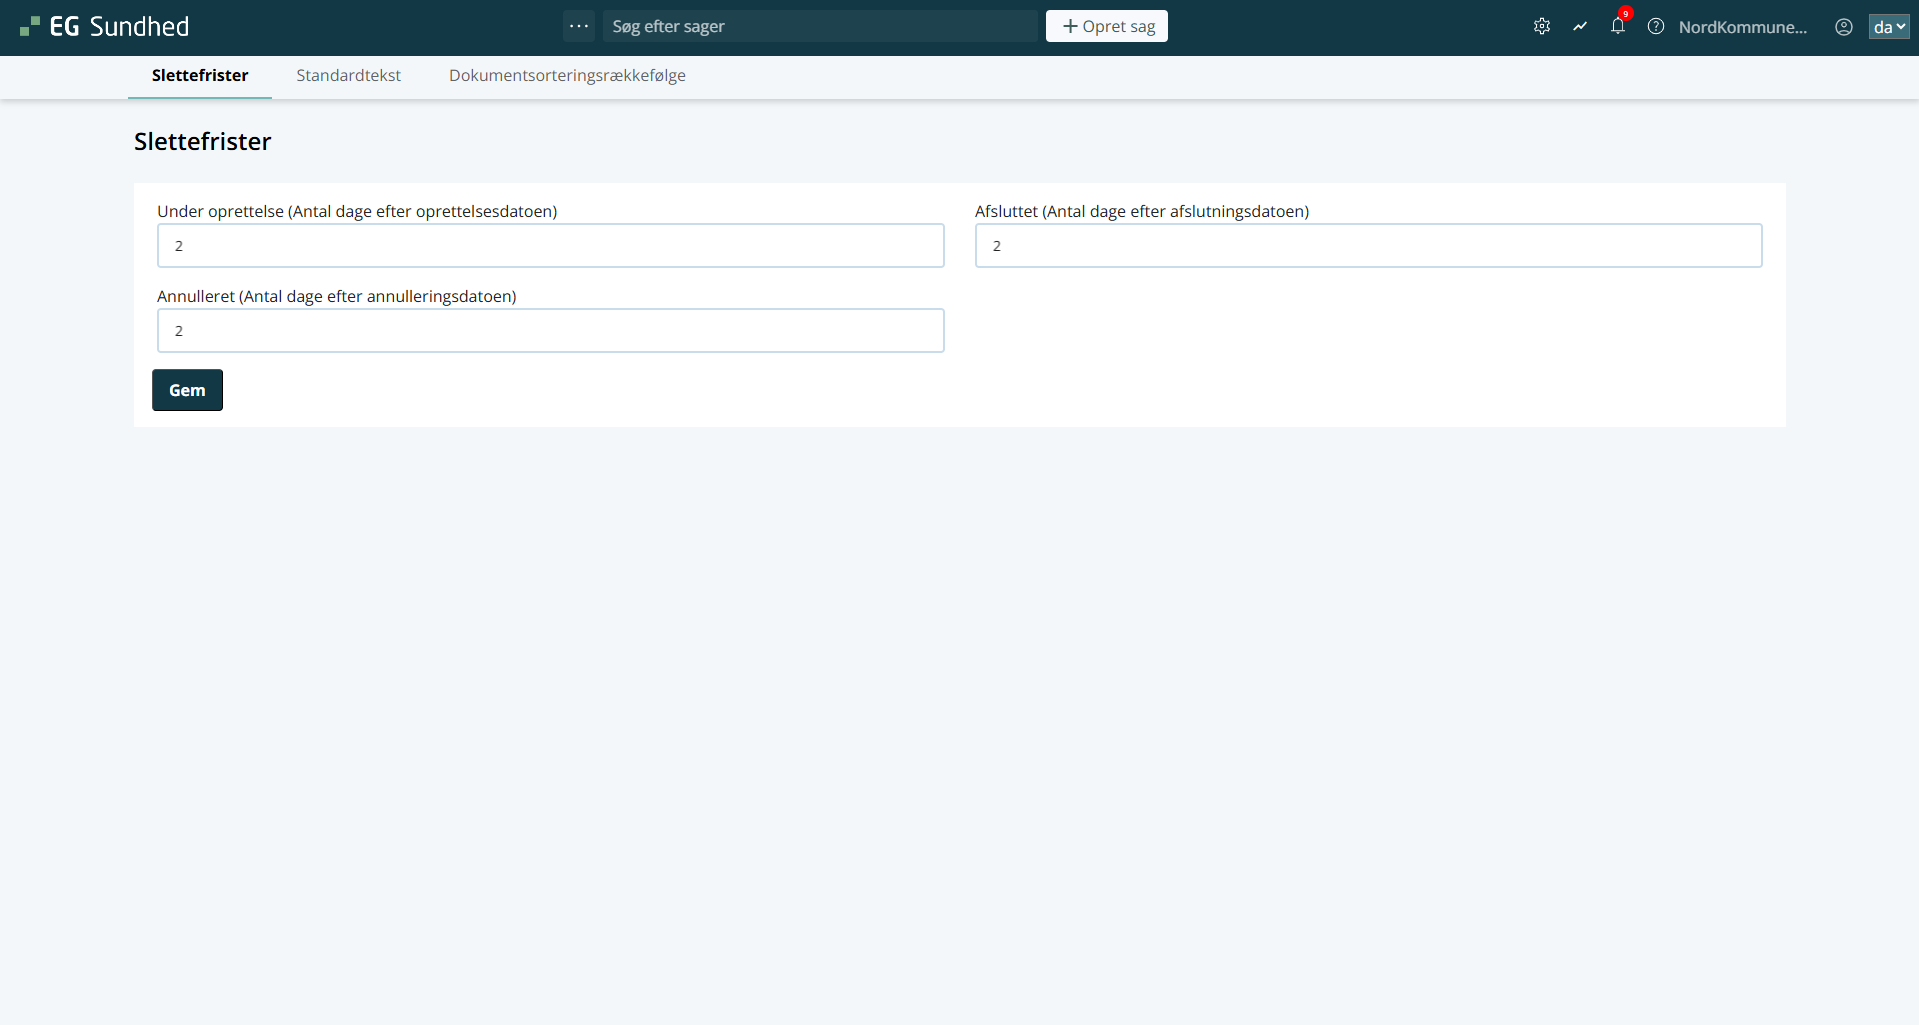Viewport: 1919px width, 1025px height.
Task: Select the Slettefrister tab
Action: point(200,76)
